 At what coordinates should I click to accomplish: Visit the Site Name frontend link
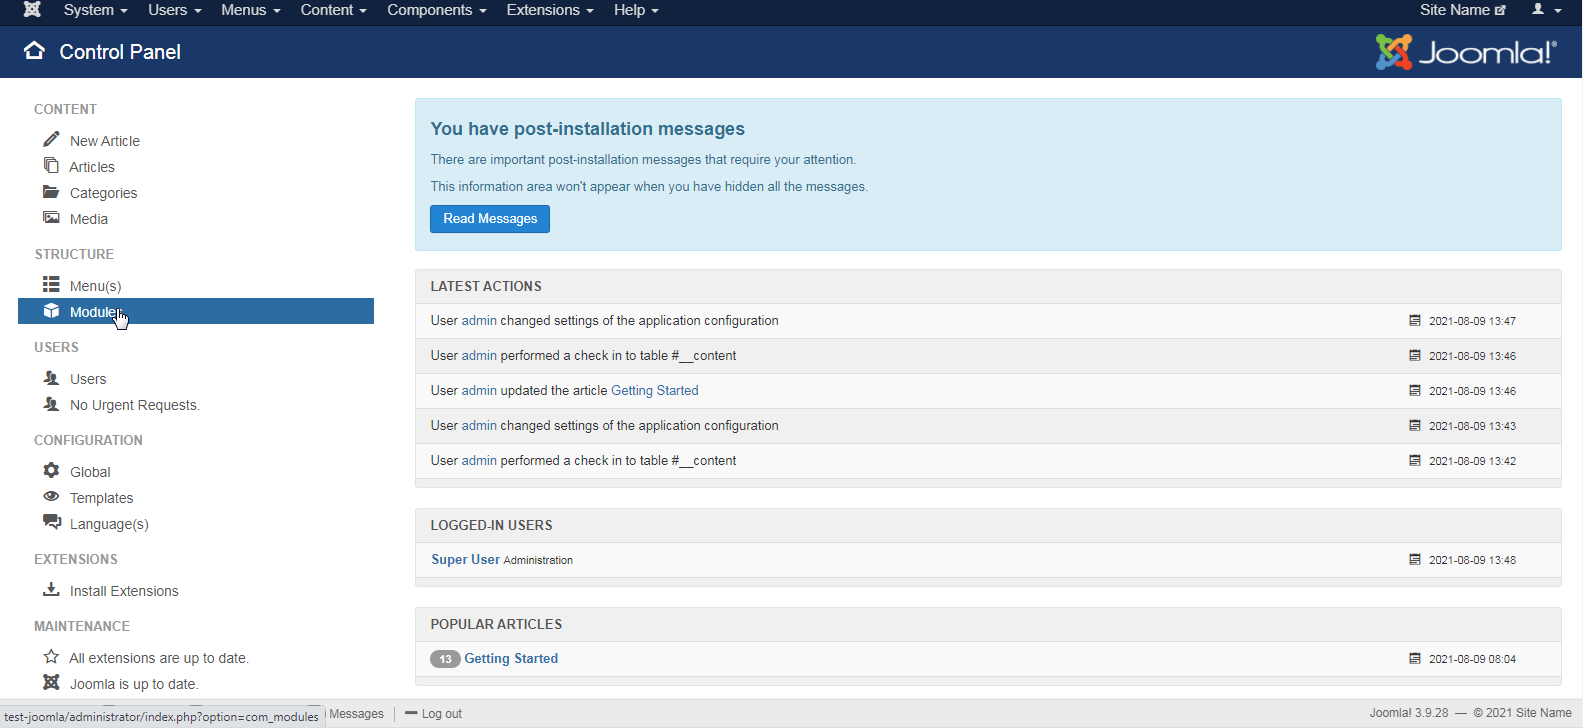pos(1462,10)
